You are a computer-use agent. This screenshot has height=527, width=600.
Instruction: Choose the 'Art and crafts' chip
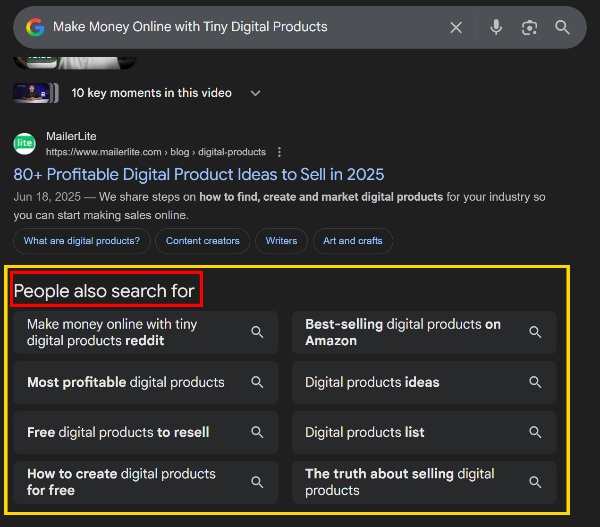(353, 241)
